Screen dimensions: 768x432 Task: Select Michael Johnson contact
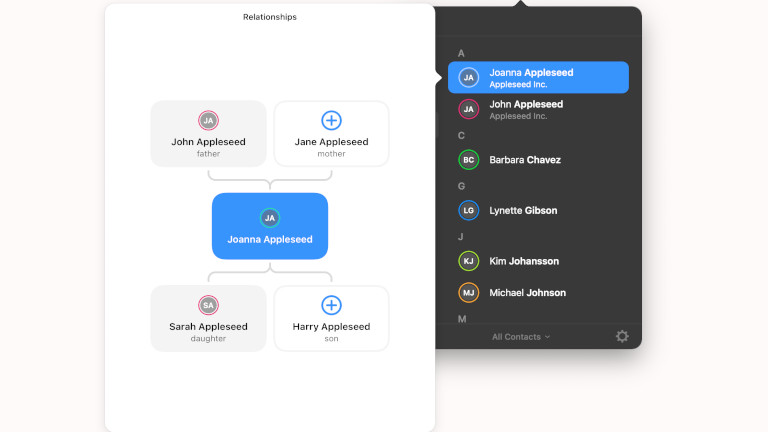click(538, 293)
